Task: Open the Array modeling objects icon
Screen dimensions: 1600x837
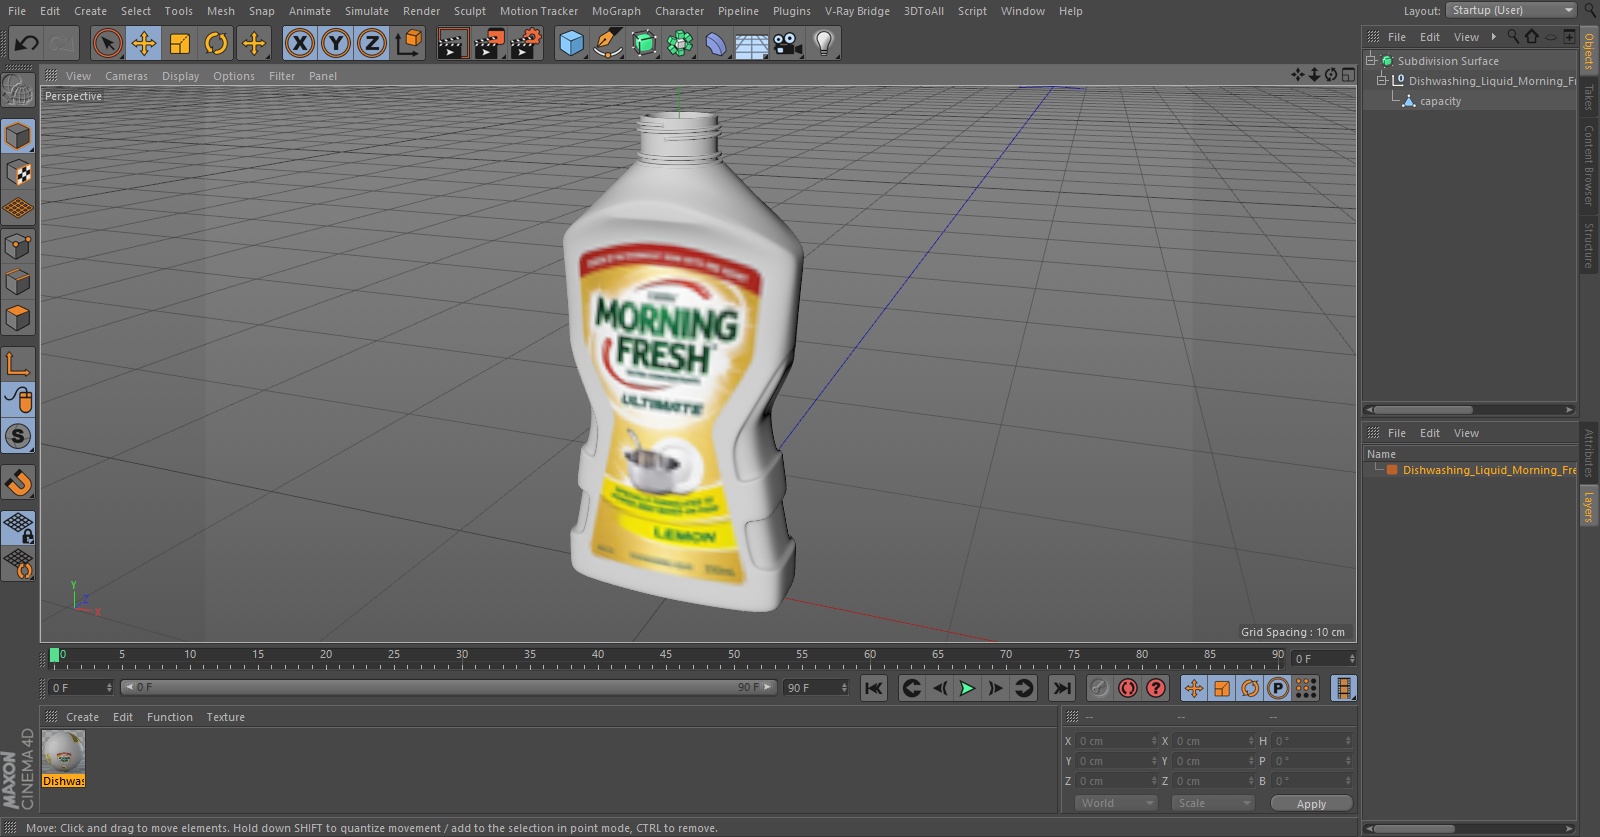Action: coord(680,43)
